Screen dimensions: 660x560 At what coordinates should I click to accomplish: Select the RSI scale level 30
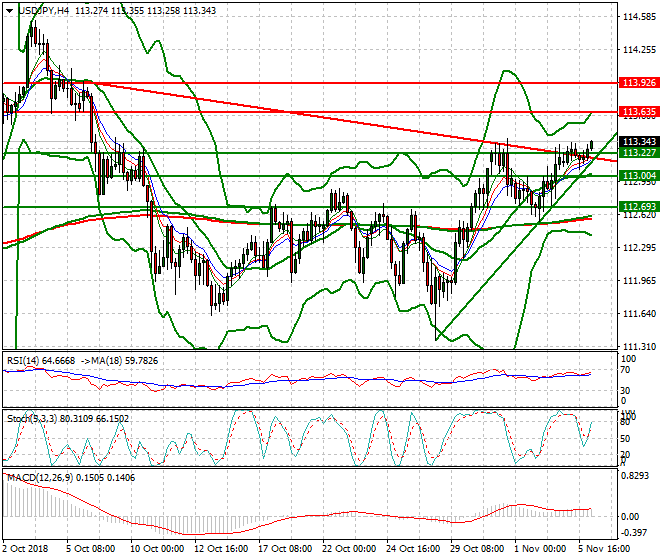point(625,390)
